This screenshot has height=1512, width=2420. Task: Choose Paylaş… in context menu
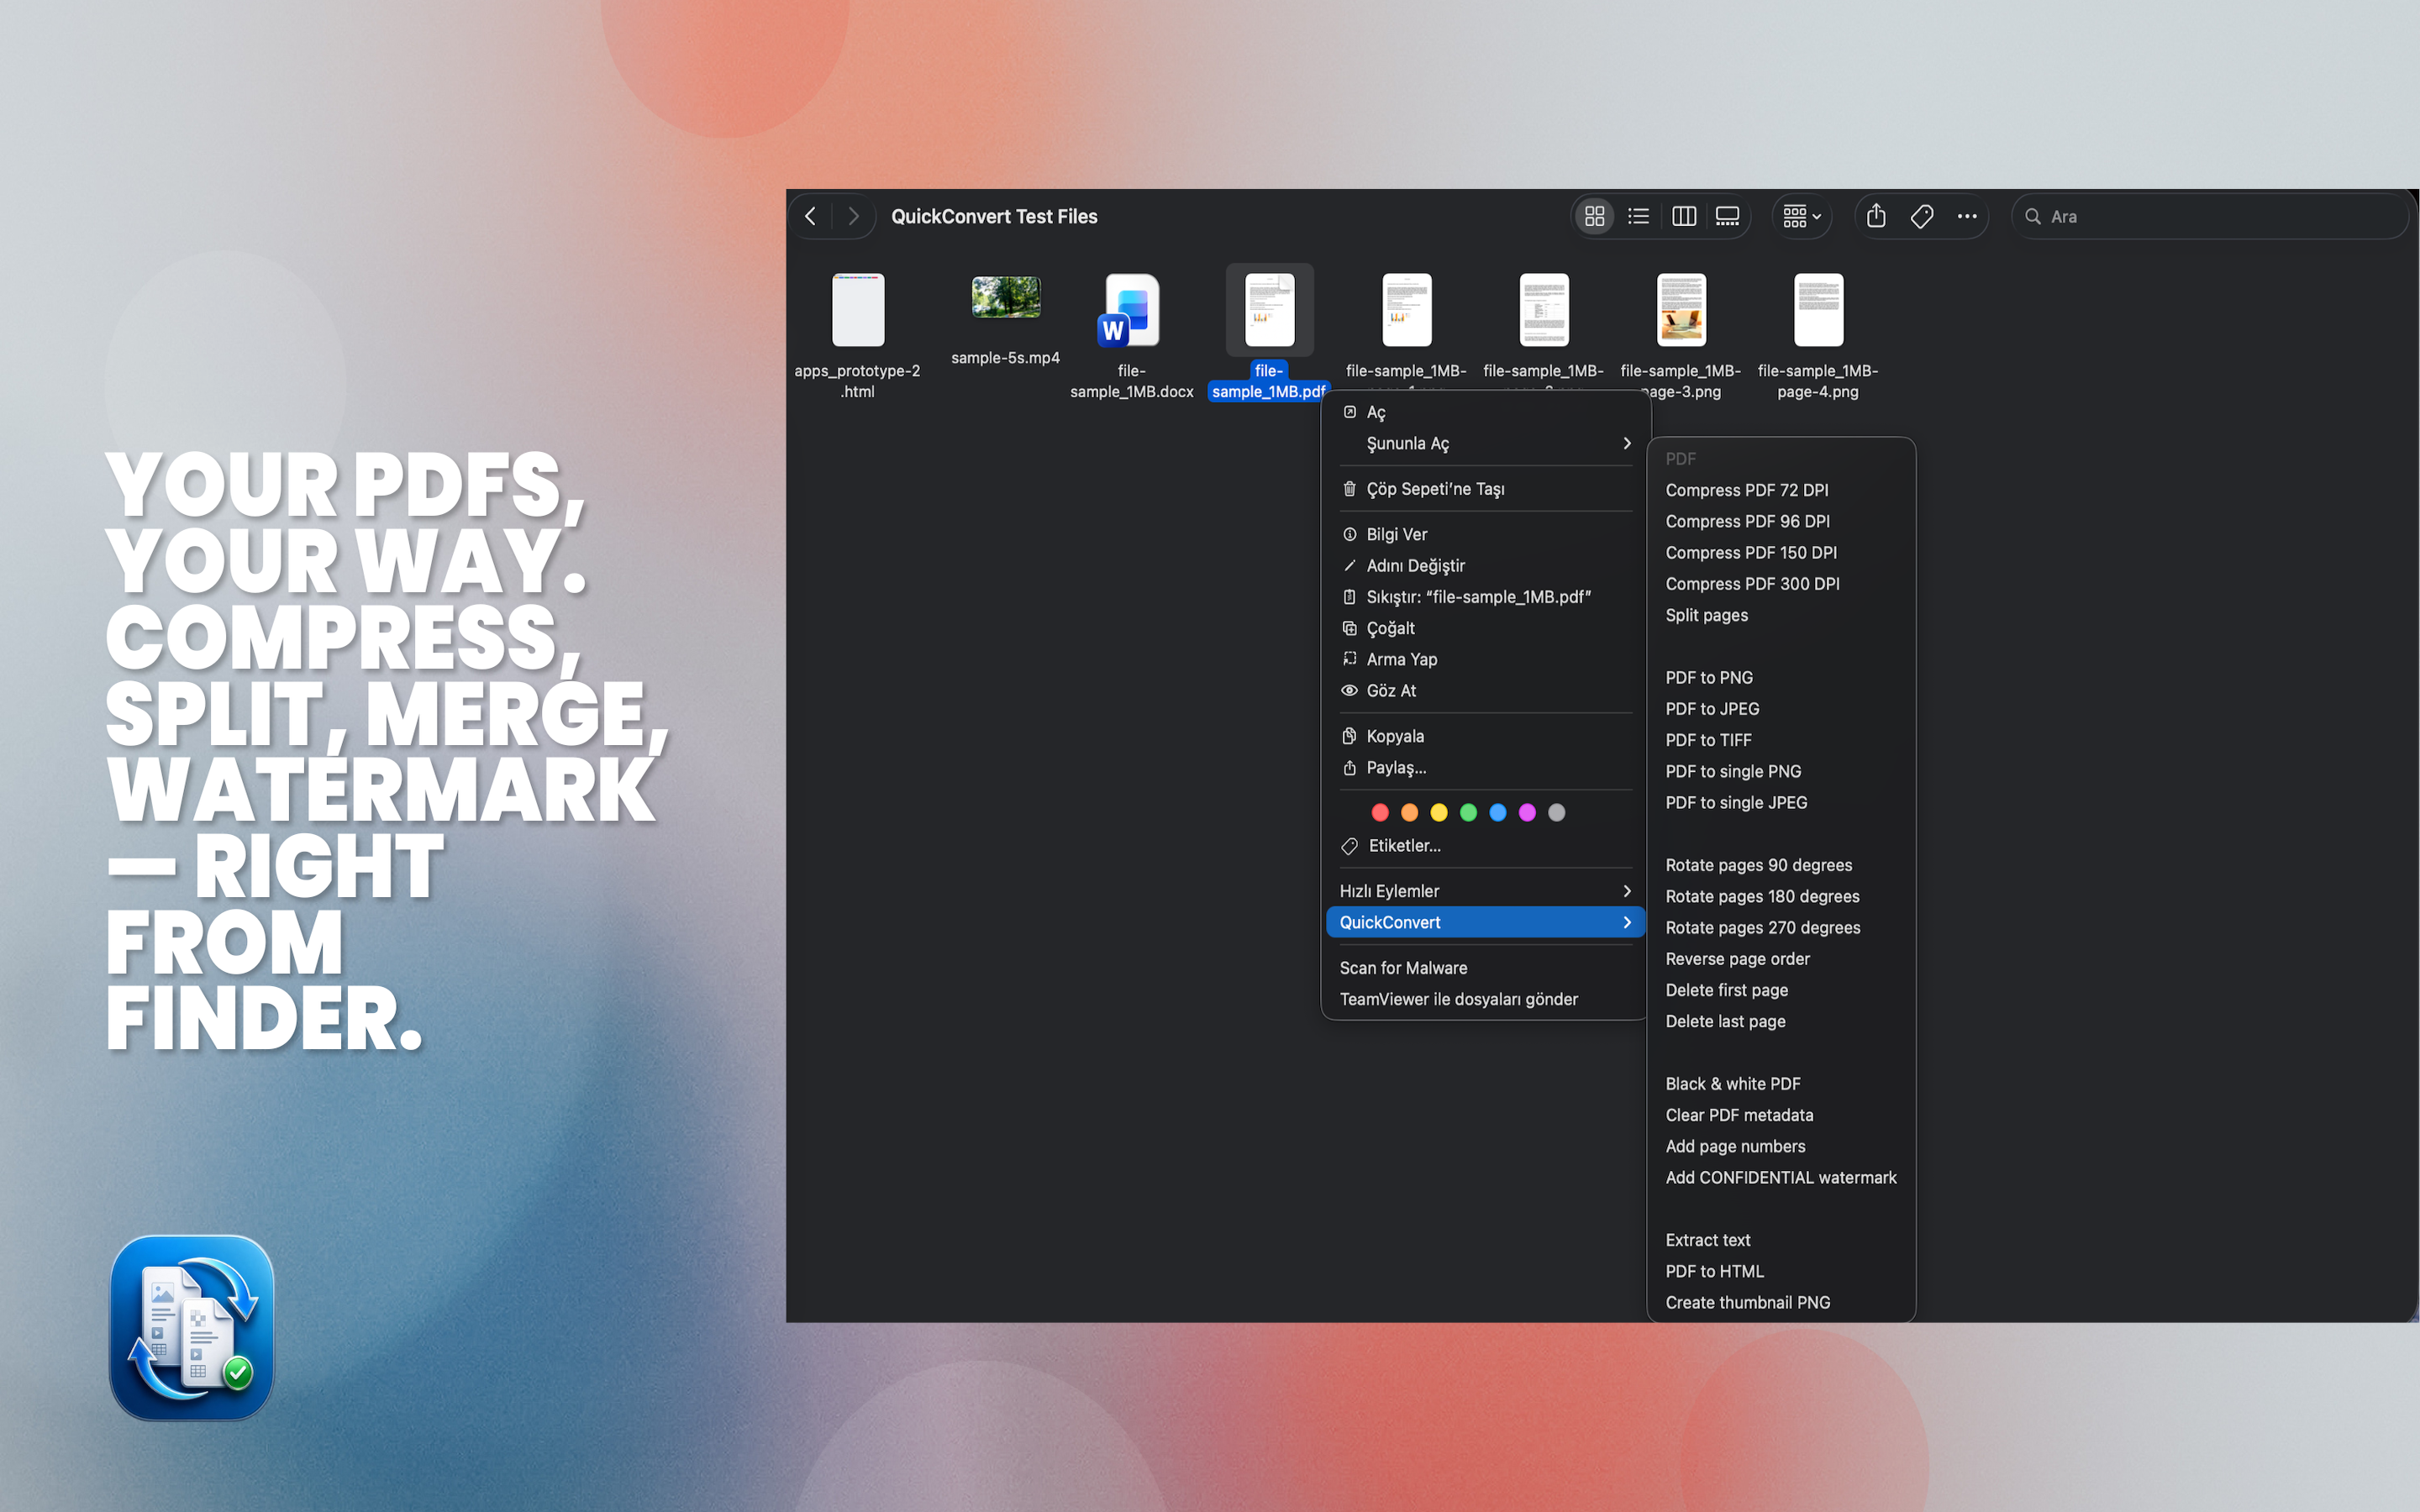tap(1485, 768)
